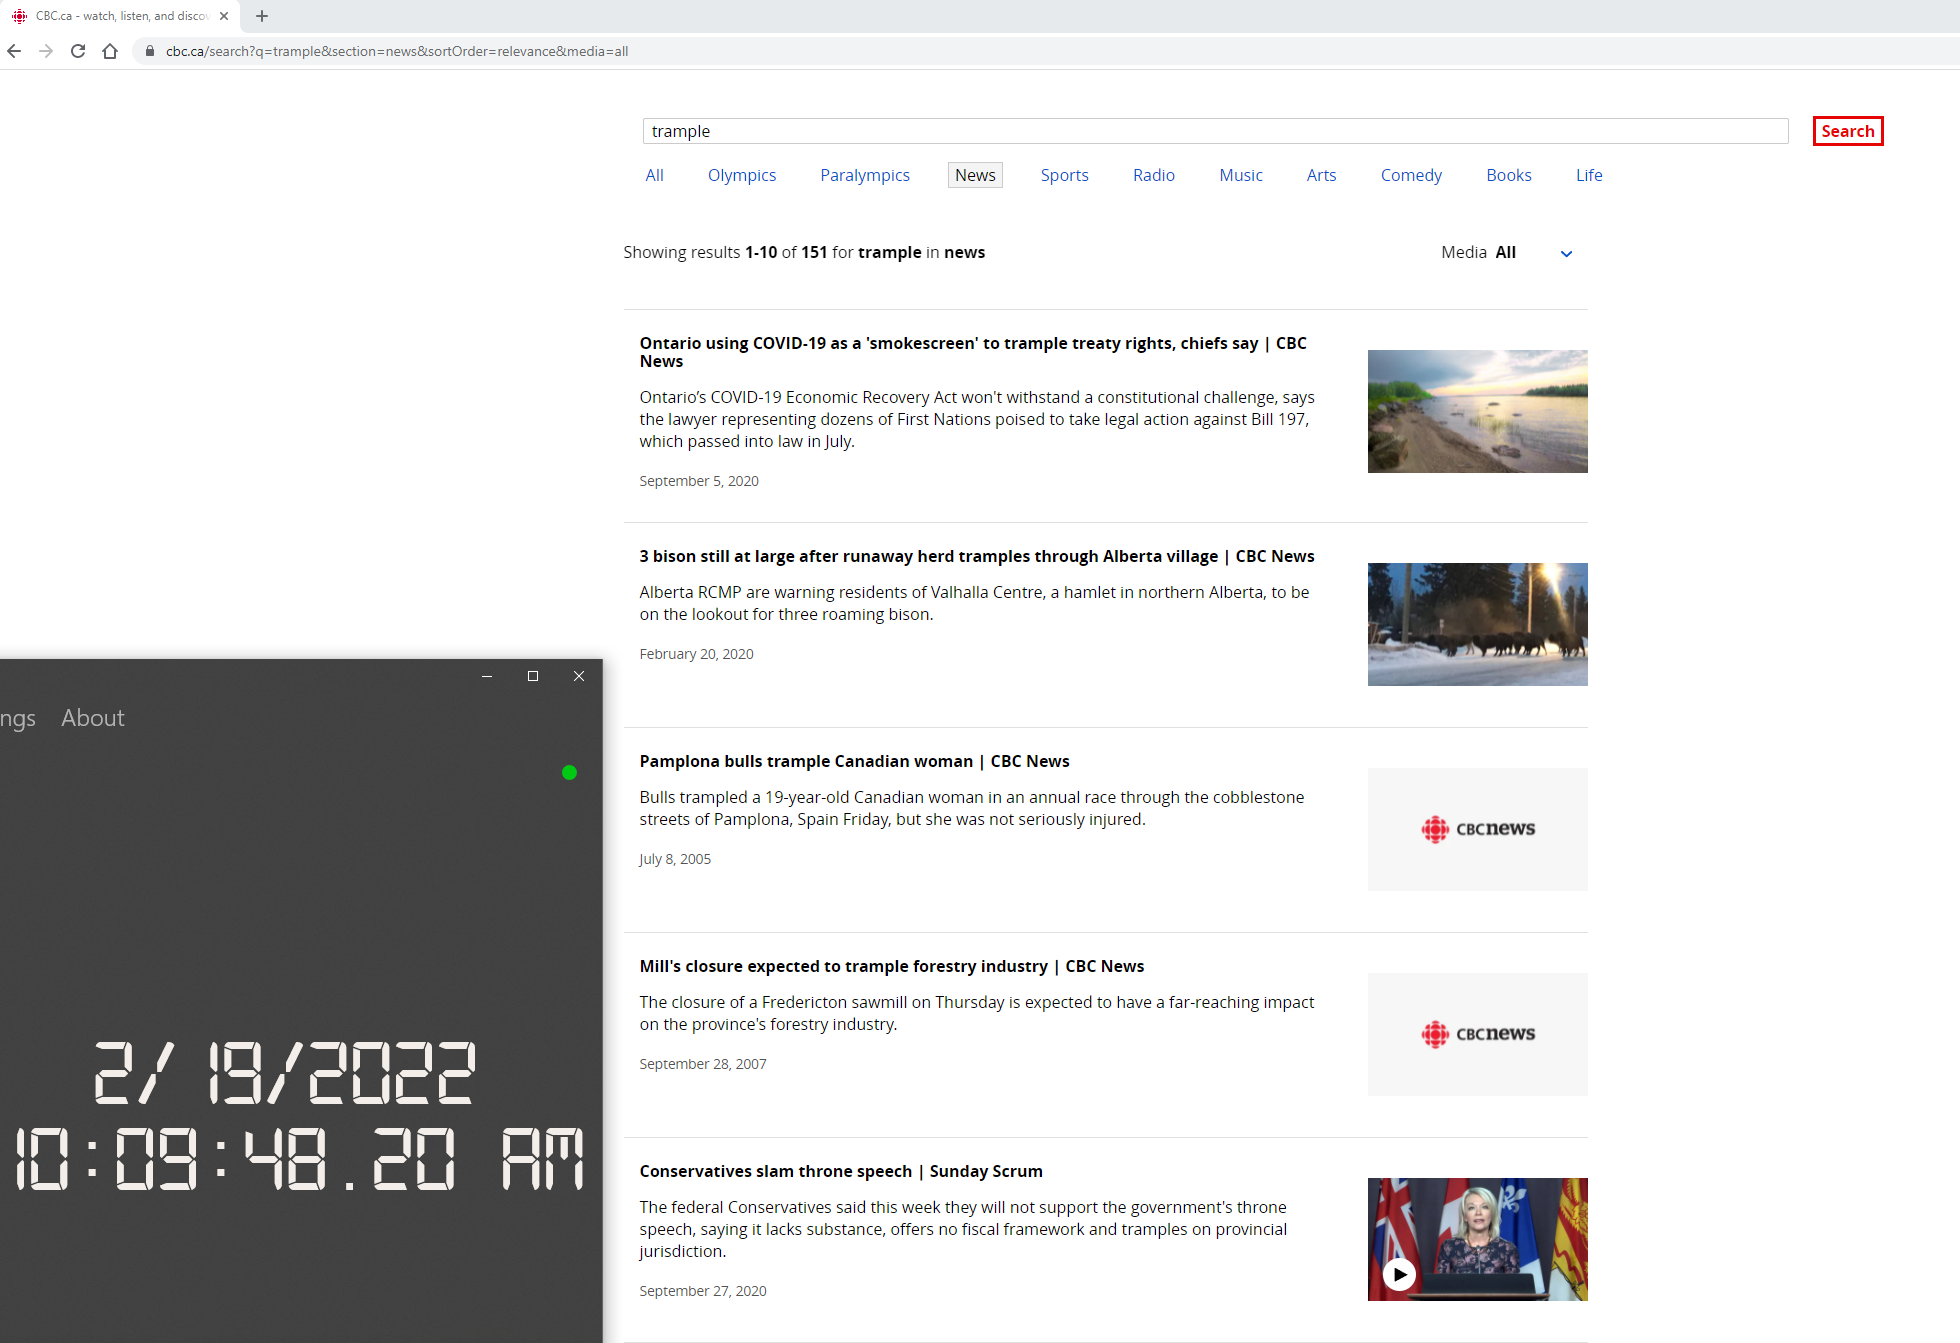Click the browser back arrow

coord(14,51)
